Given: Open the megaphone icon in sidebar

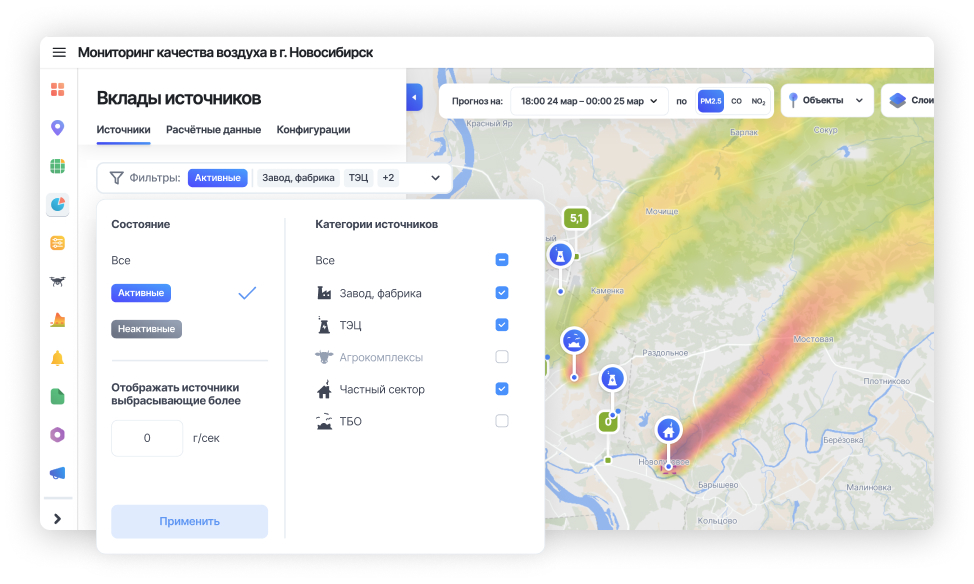Looking at the screenshot, I should point(57,473).
